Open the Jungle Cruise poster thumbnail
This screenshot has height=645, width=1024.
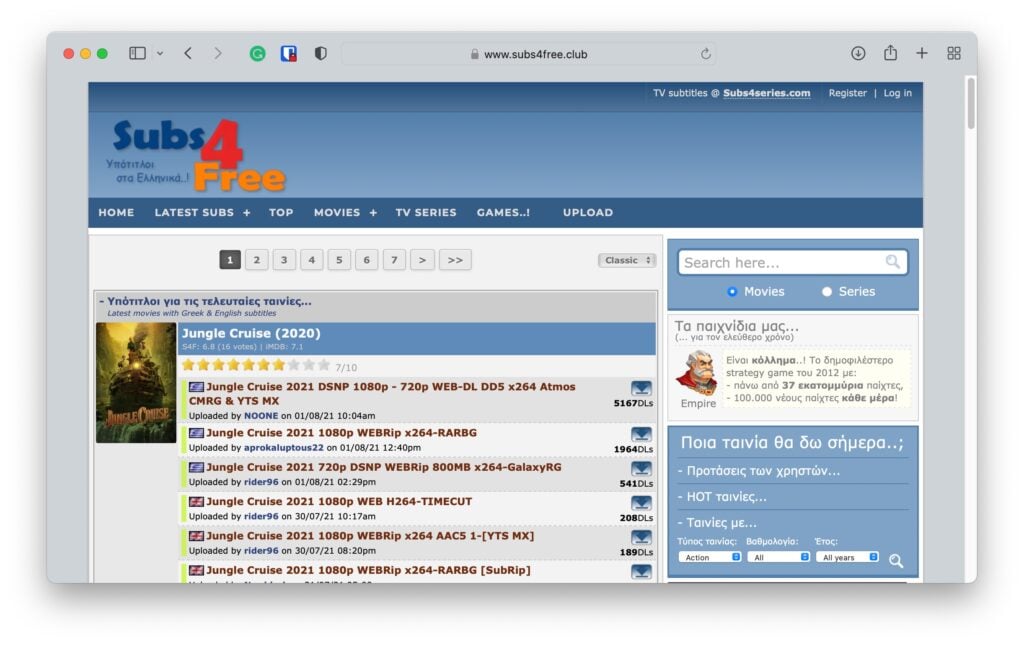click(x=136, y=383)
